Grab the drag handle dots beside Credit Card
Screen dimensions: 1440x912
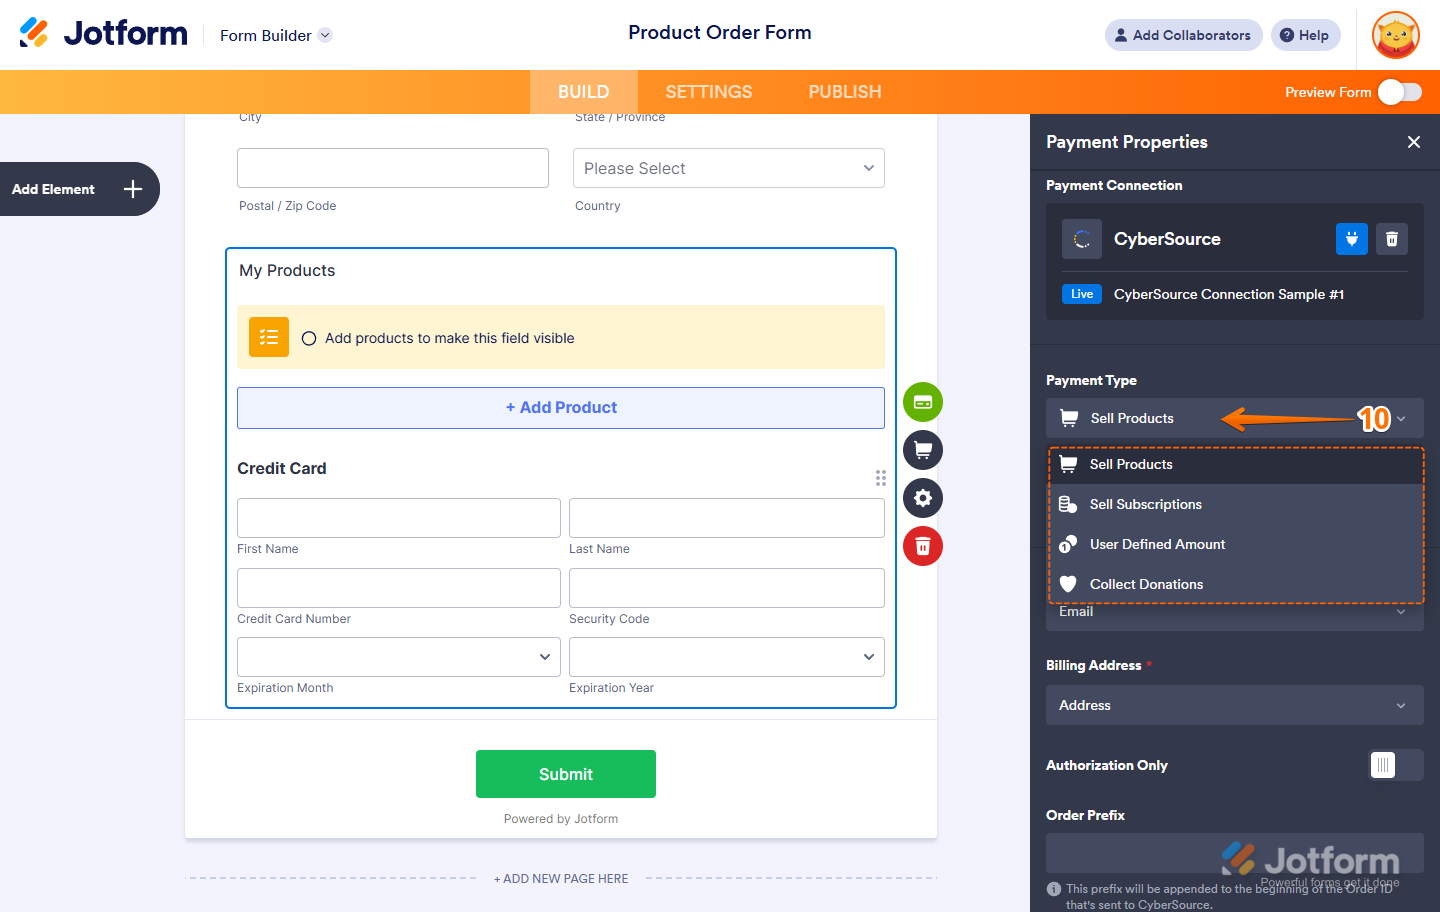[x=881, y=478]
